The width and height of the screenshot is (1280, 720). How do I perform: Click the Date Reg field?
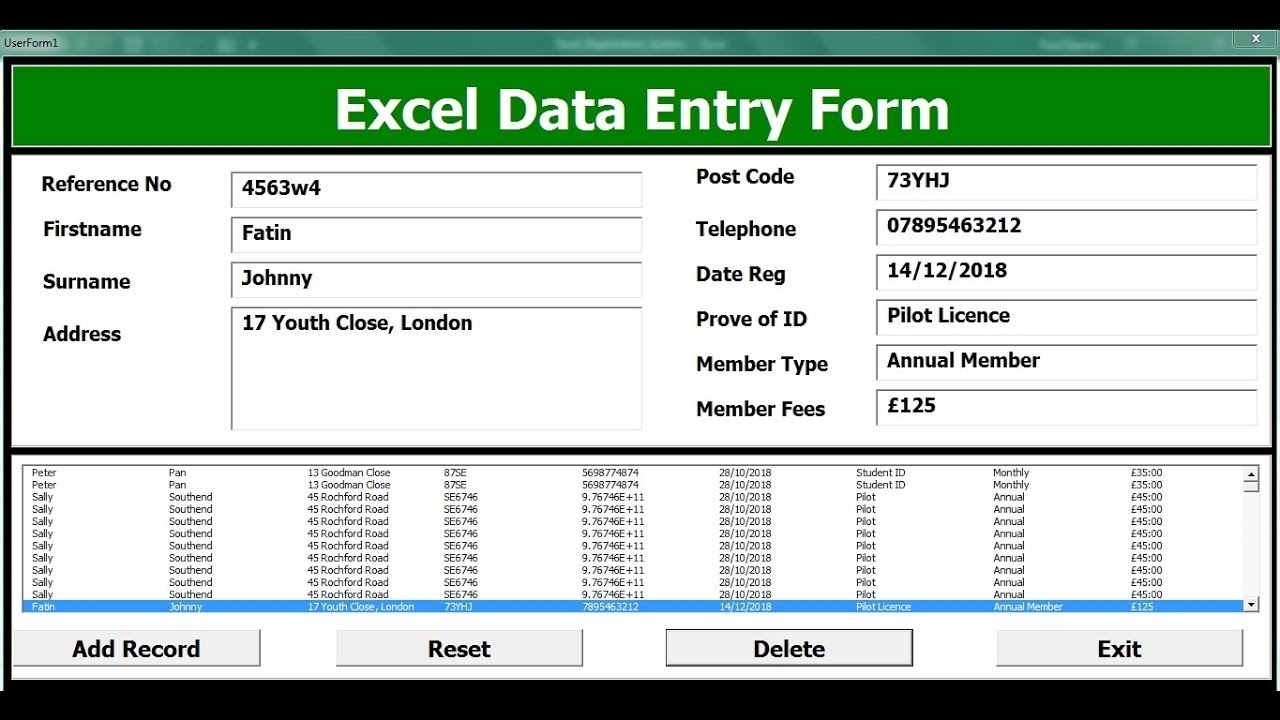(1065, 271)
